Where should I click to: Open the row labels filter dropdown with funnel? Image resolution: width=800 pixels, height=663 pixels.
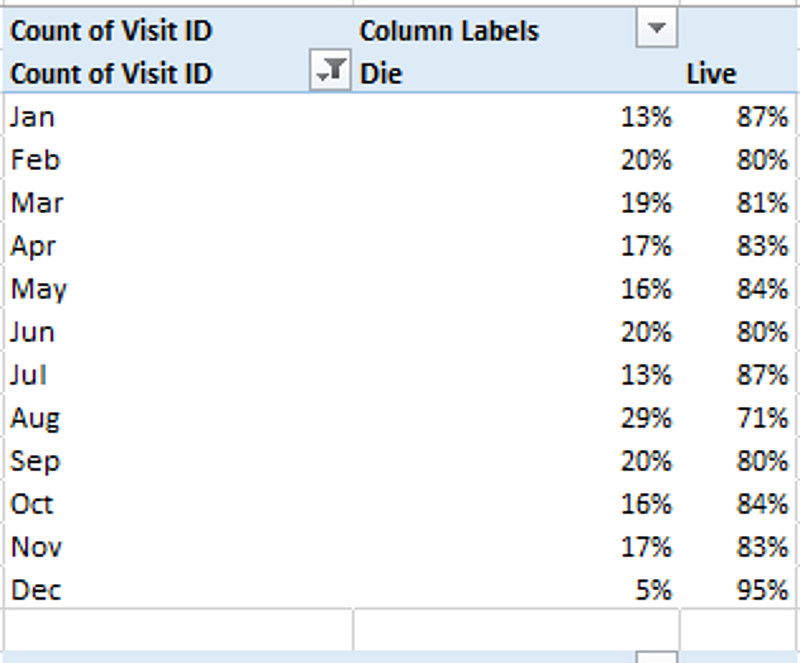330,73
